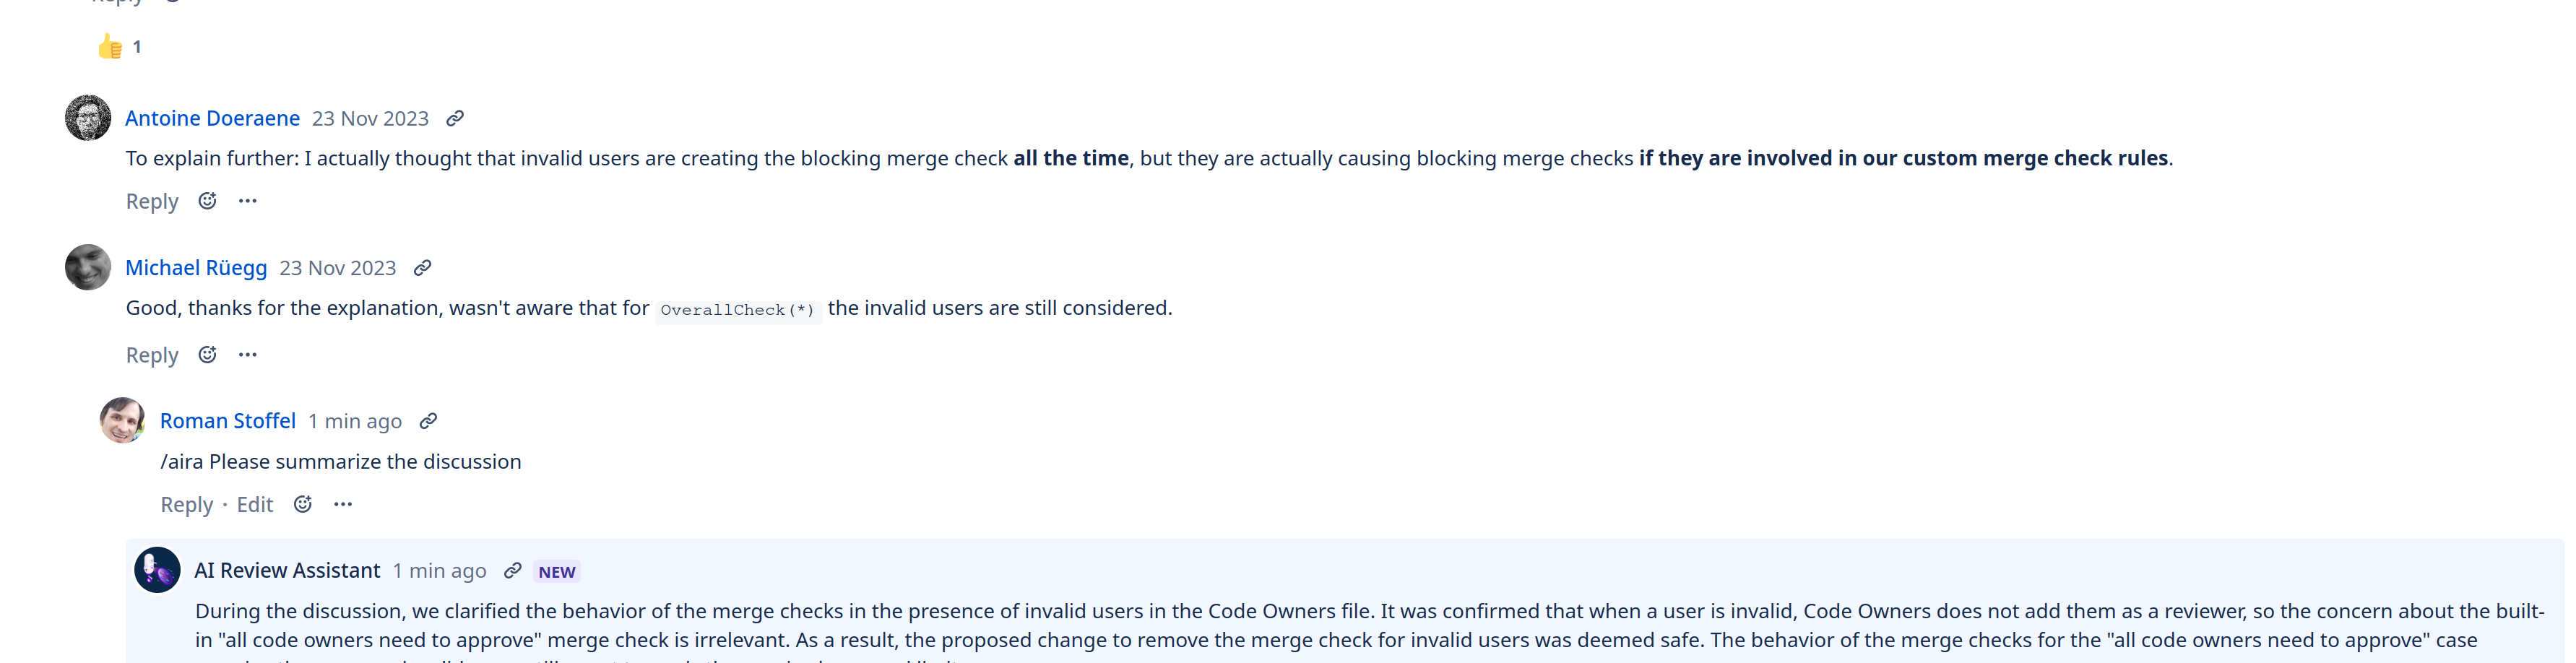Reply to Michael Rüegg's comment
This screenshot has width=2576, height=663.
click(x=152, y=356)
